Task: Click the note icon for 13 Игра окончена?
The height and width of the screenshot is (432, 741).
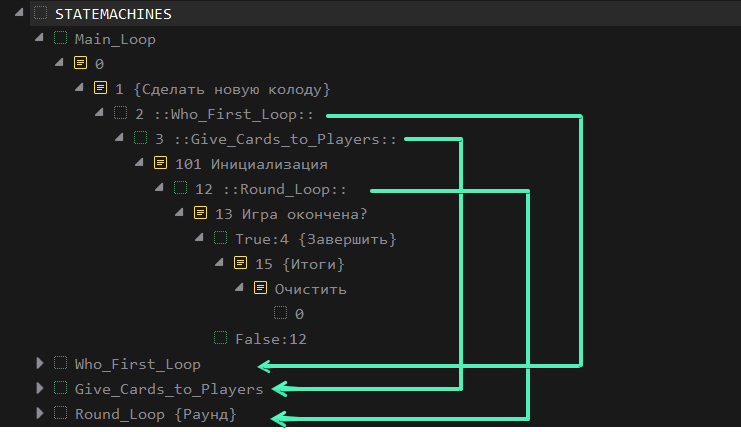Action: (x=200, y=213)
